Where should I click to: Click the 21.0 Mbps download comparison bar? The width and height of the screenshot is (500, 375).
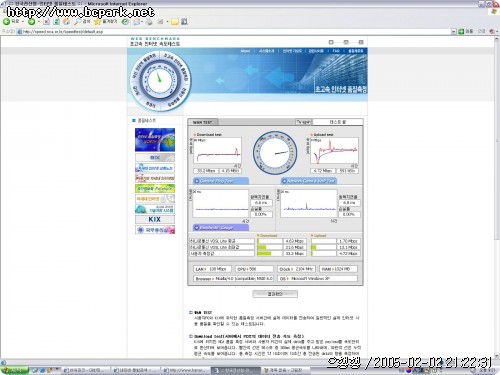tap(269, 247)
